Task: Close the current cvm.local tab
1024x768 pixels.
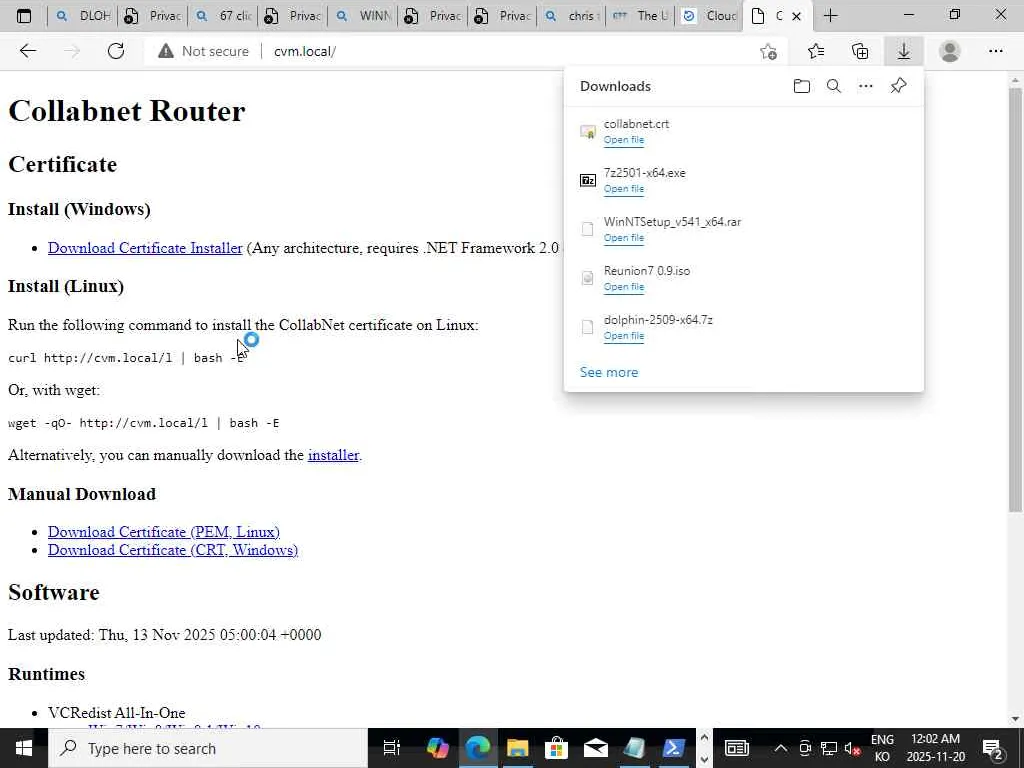Action: pos(797,16)
